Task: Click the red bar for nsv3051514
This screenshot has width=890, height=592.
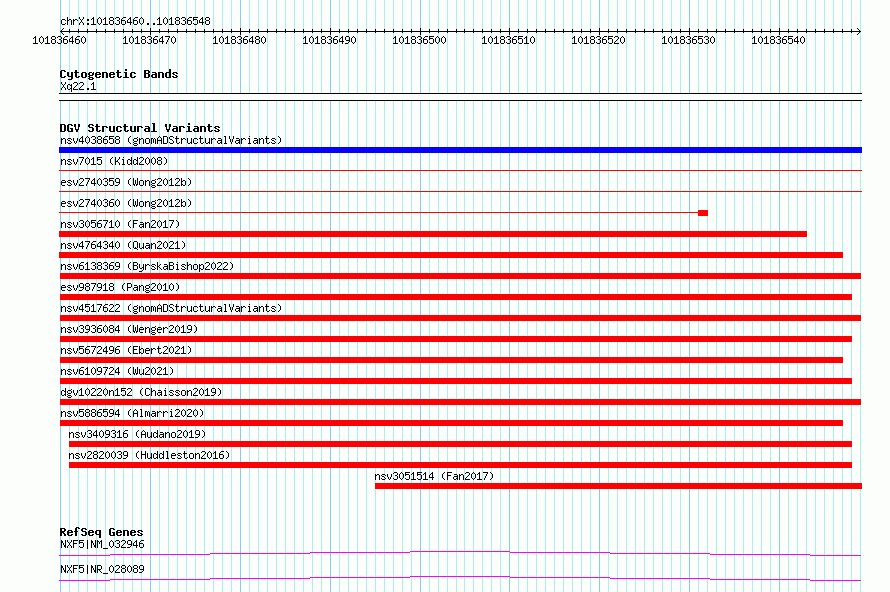Action: (618, 486)
